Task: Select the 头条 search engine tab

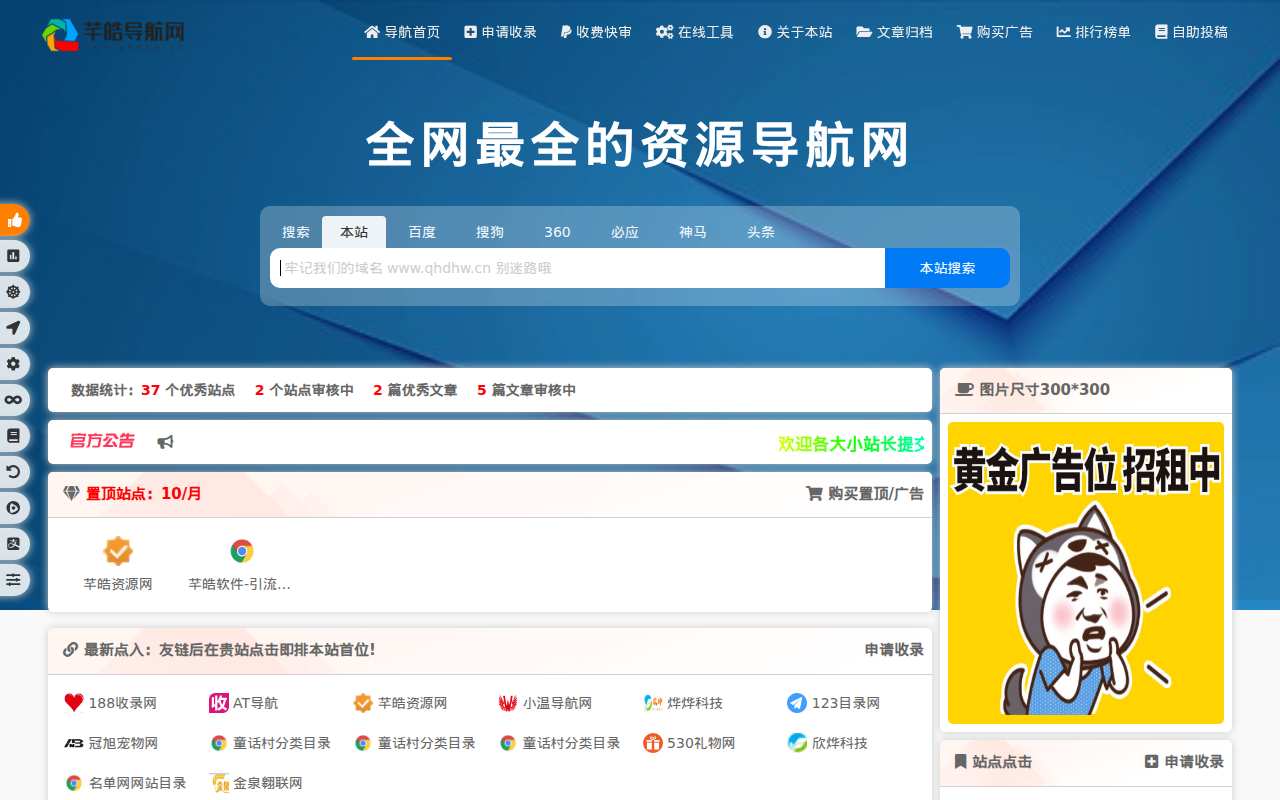Action: pos(761,231)
